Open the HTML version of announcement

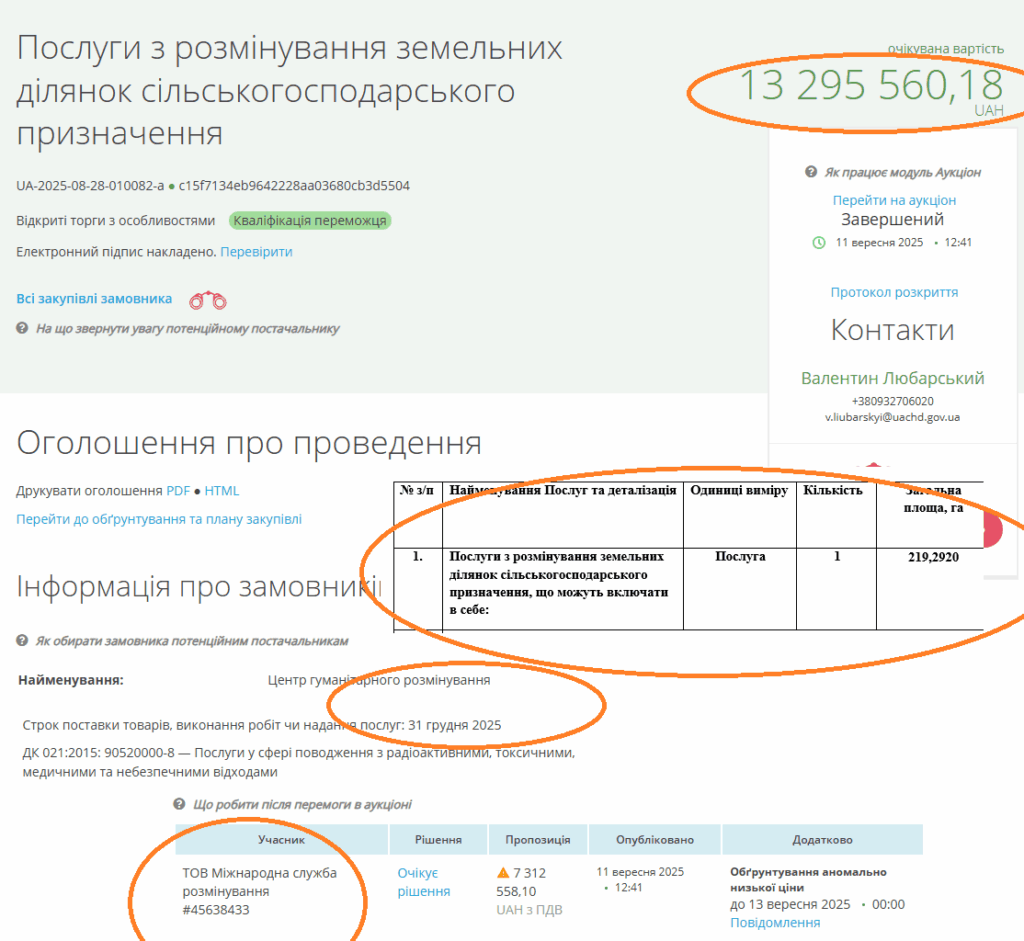(x=222, y=491)
